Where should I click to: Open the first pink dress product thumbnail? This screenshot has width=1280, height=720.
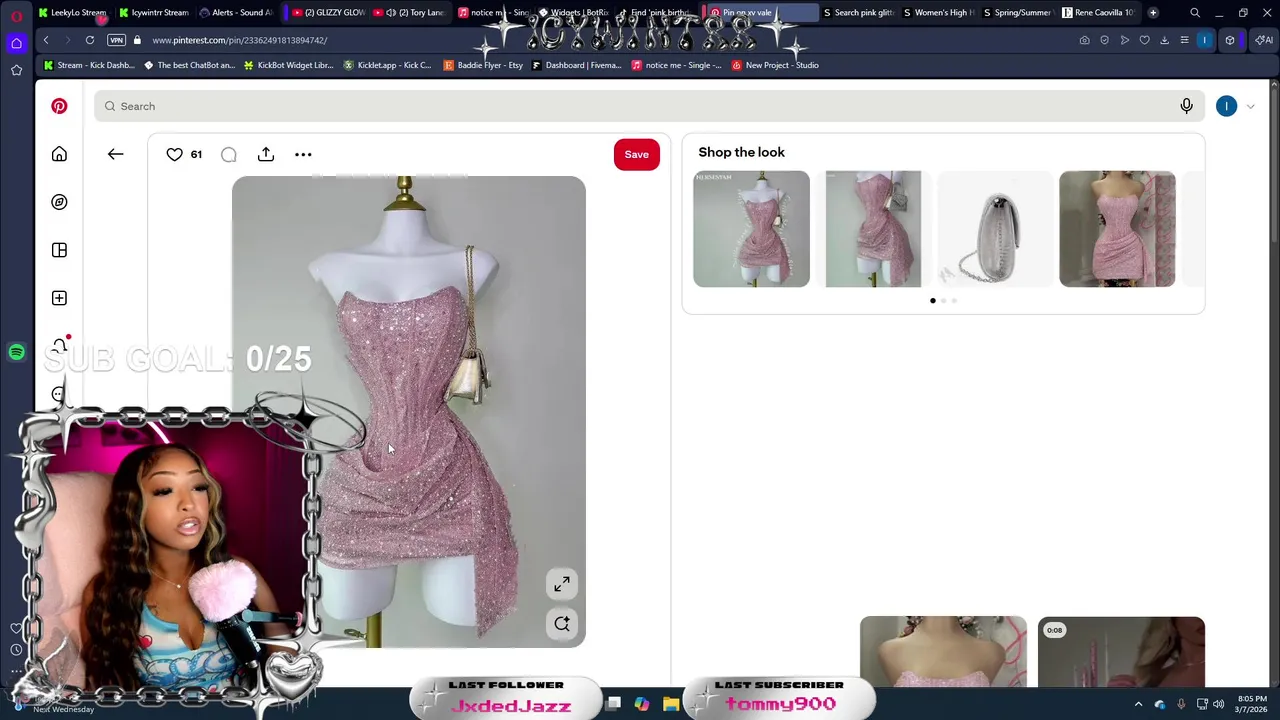(751, 229)
